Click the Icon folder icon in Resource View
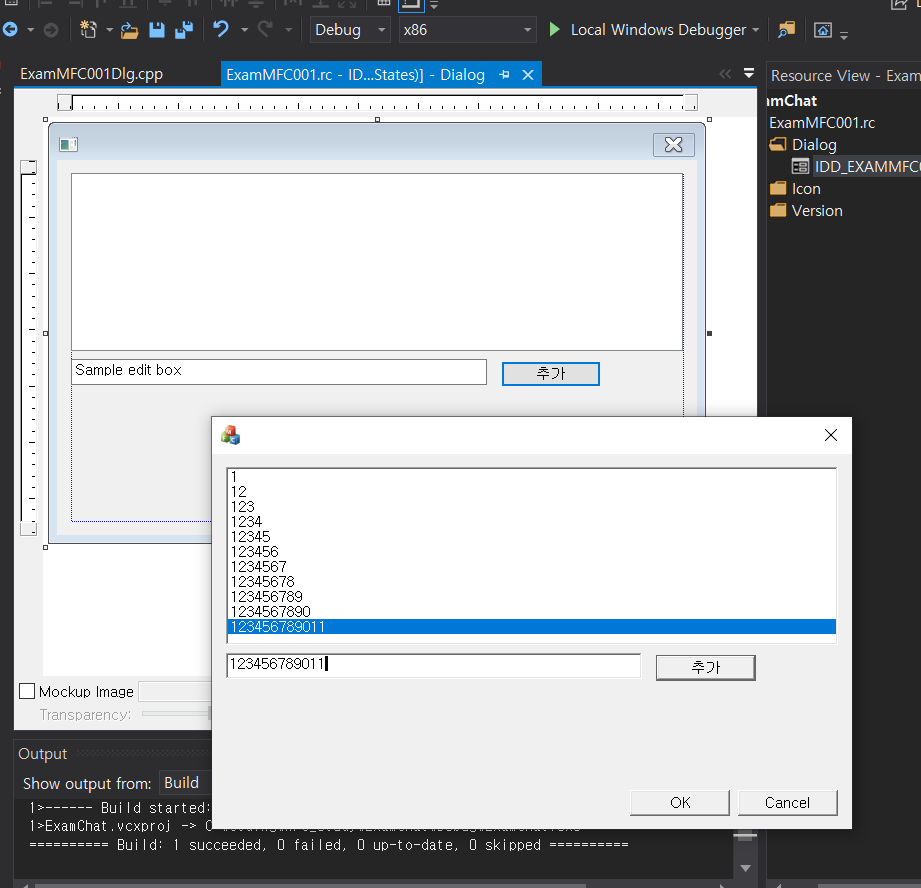The width and height of the screenshot is (921, 888). click(778, 189)
